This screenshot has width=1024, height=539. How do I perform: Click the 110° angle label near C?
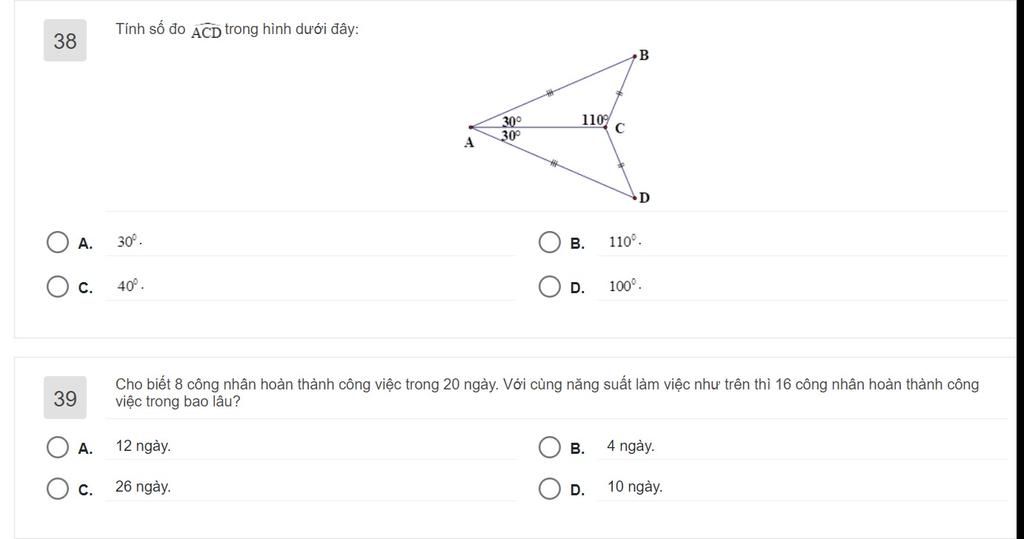pos(595,120)
